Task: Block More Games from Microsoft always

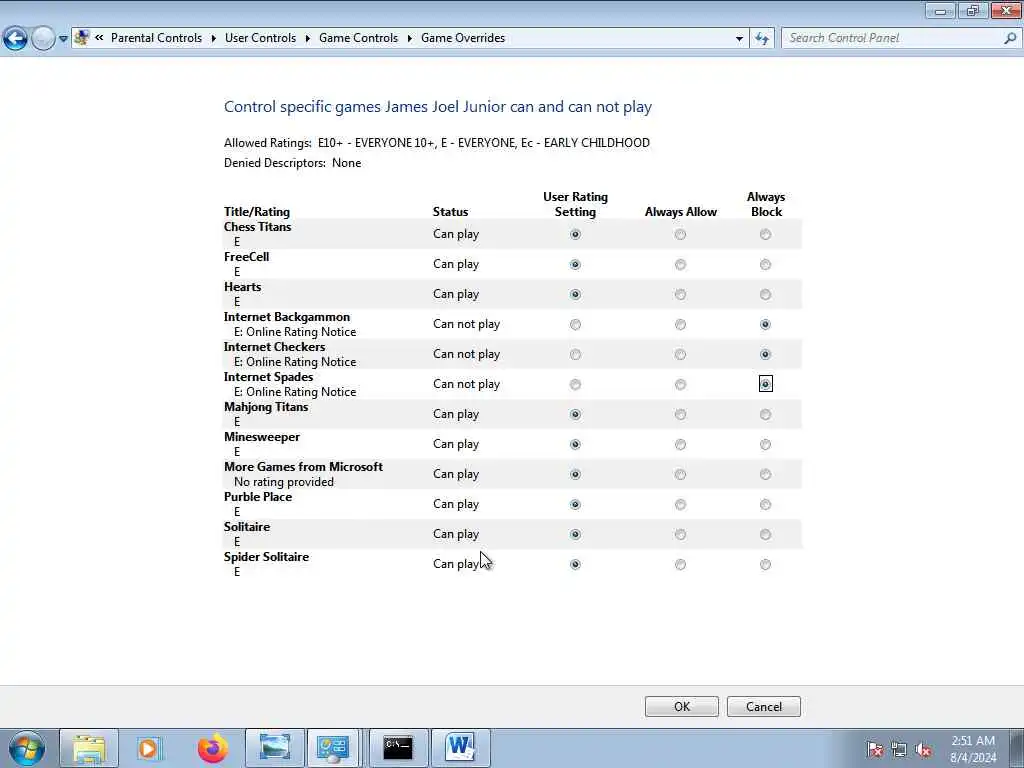Action: (x=765, y=475)
